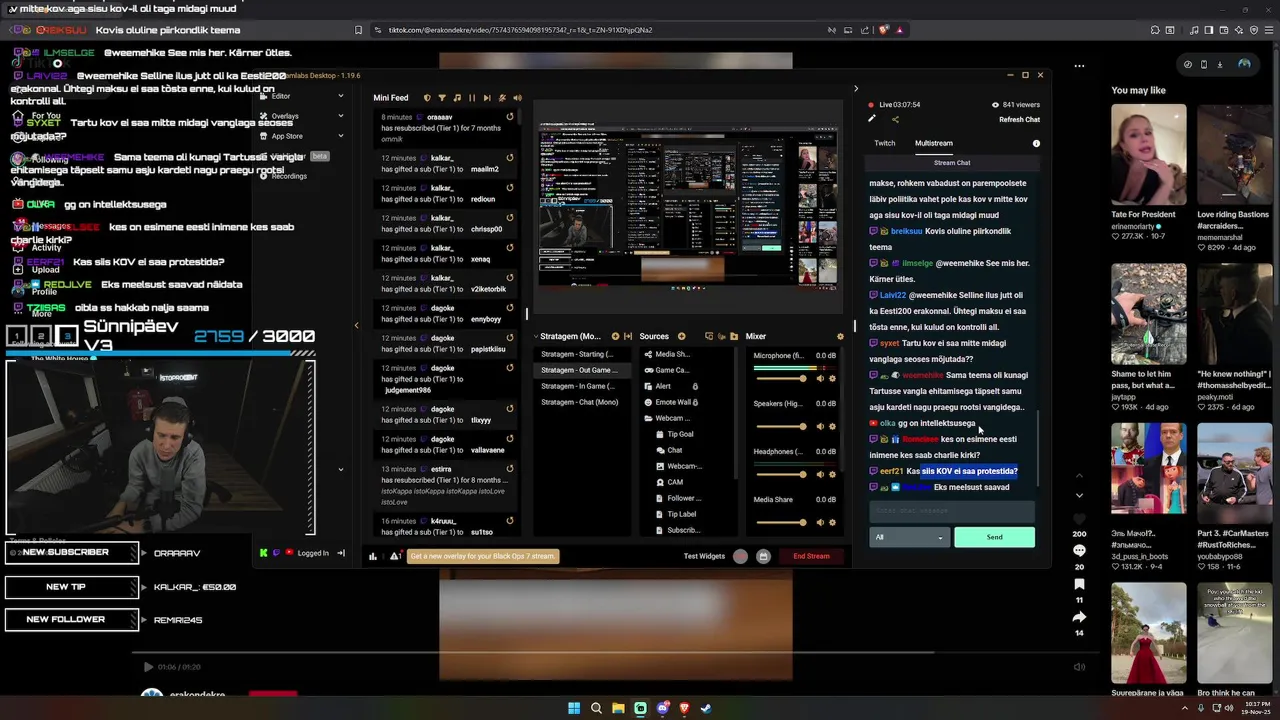
Task: Expand the Overlays sidebar chevron
Action: pyautogui.click(x=341, y=116)
